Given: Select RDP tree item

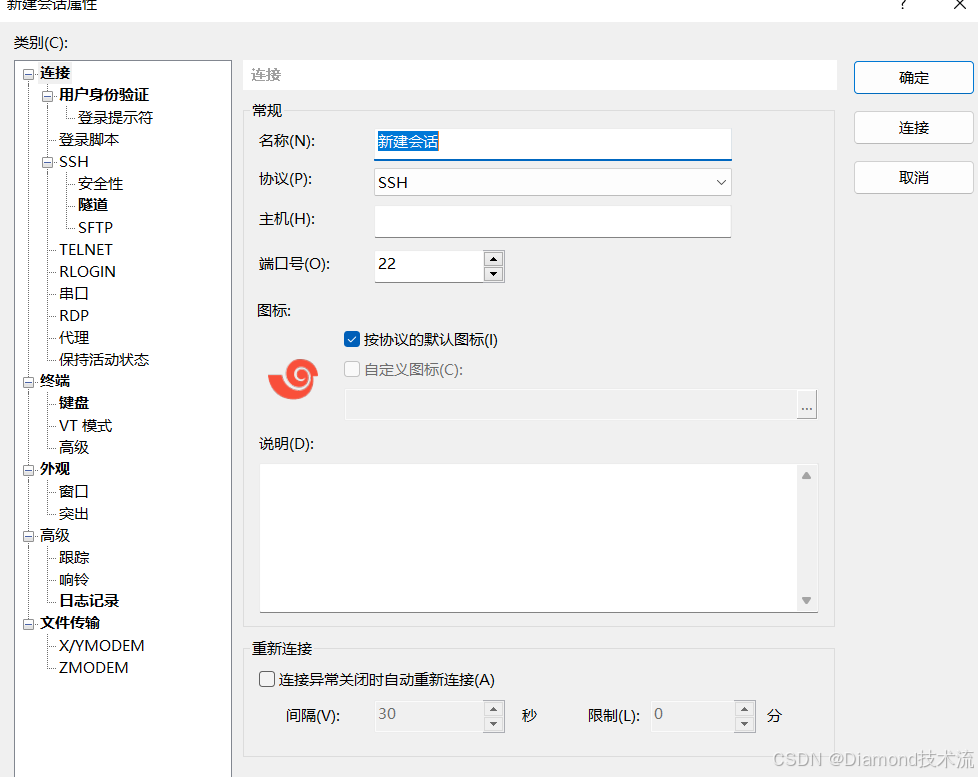Looking at the screenshot, I should pos(74,316).
